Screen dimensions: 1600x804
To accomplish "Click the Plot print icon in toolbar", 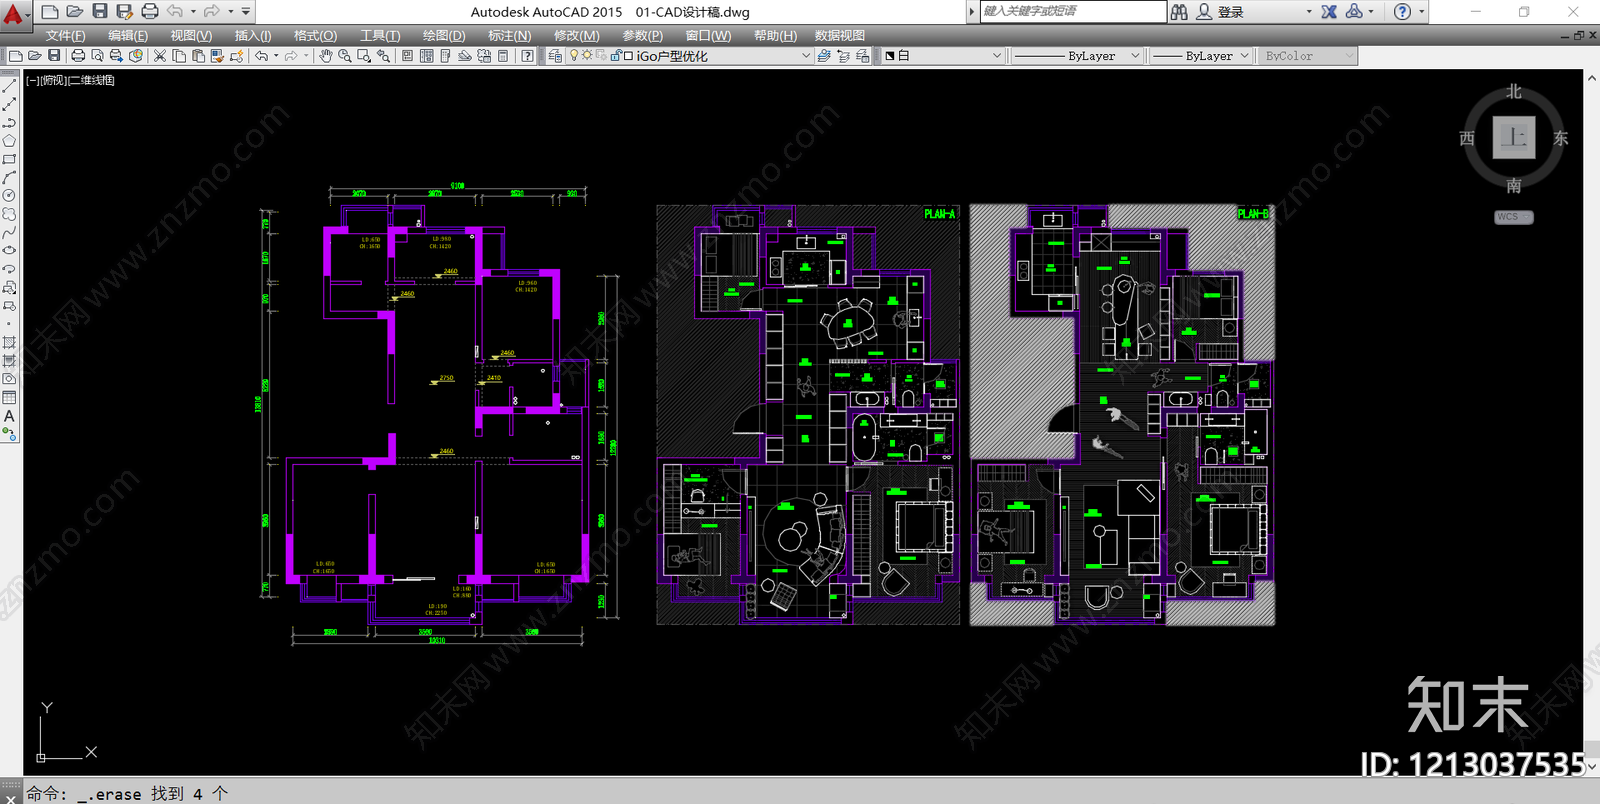I will pyautogui.click(x=78, y=56).
